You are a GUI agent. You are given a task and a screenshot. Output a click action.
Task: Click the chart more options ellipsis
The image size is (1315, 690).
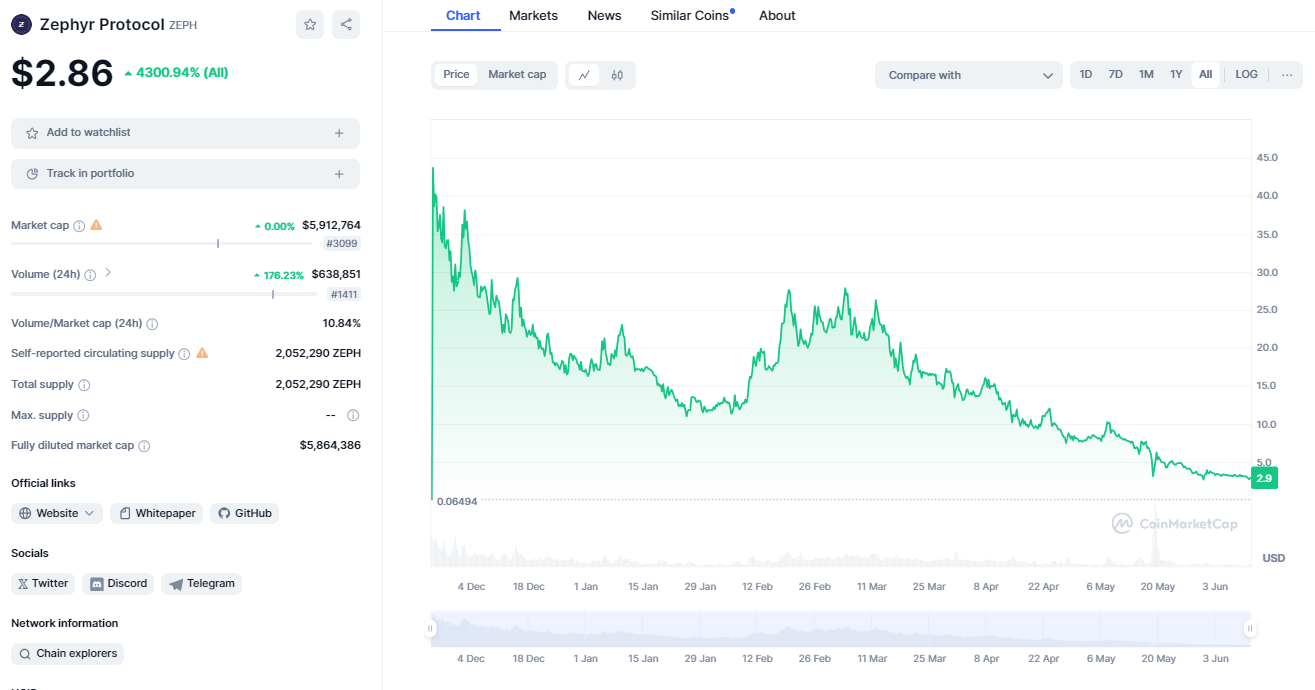(1286, 75)
